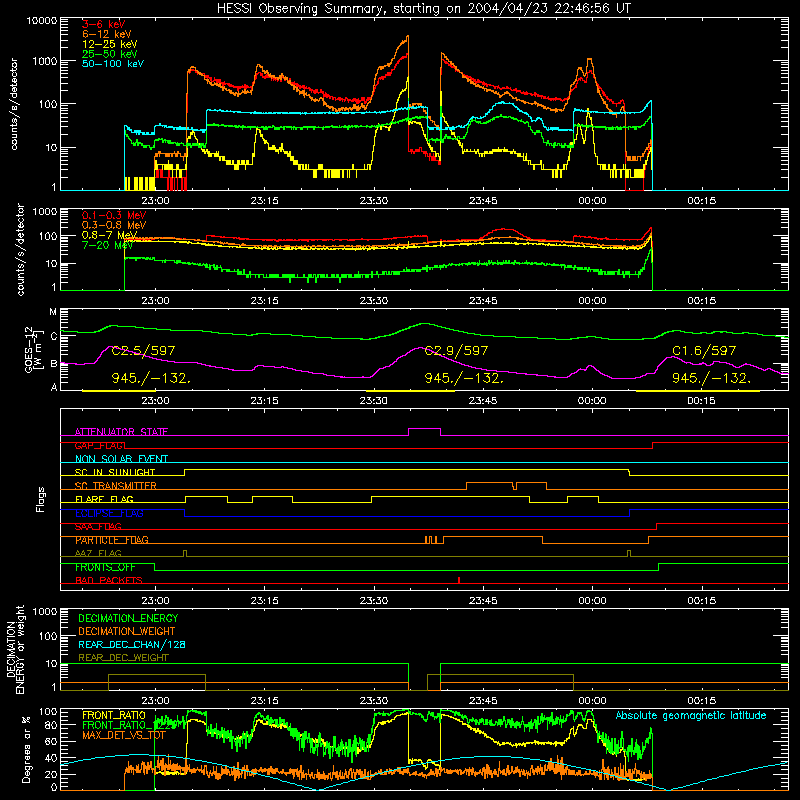800x800 pixels.
Task: Click the 10000 tick label on top panel
Action: (x=41, y=21)
